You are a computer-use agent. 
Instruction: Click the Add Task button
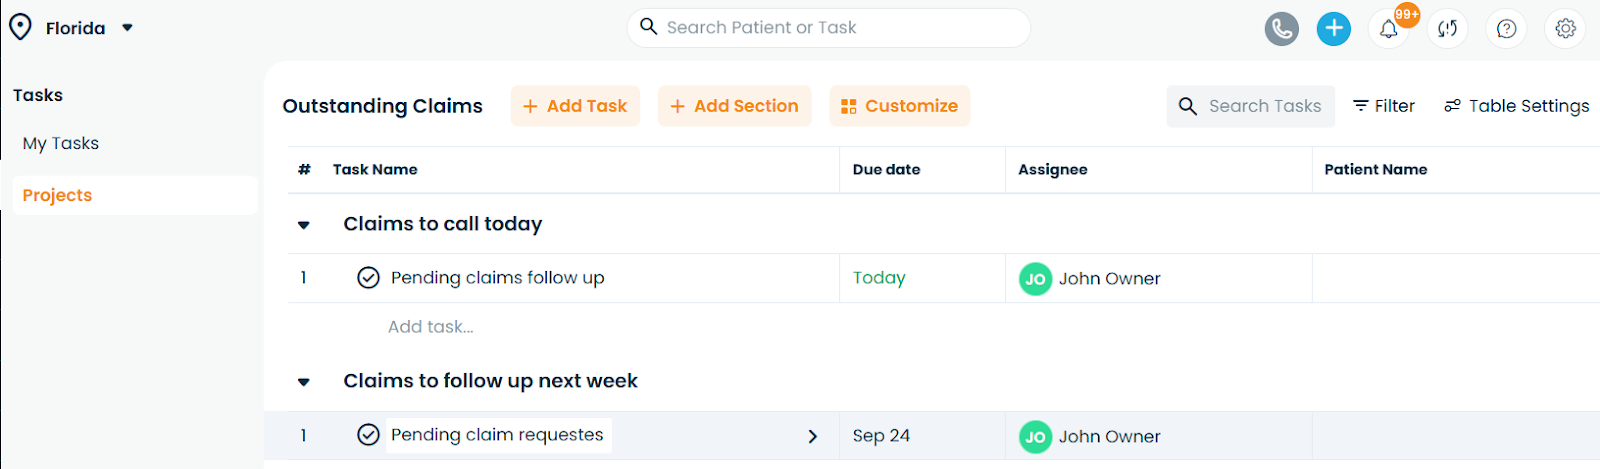(575, 106)
